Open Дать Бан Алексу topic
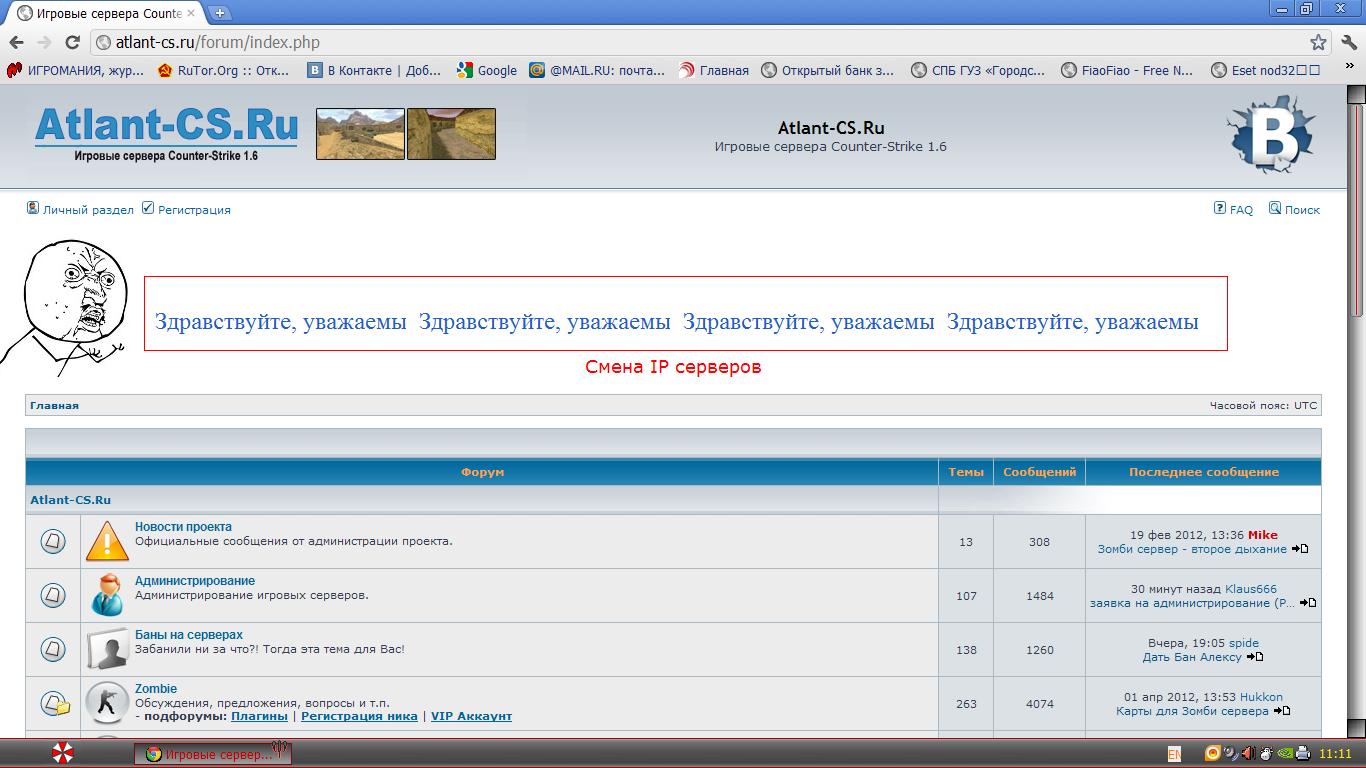 pyautogui.click(x=1192, y=657)
